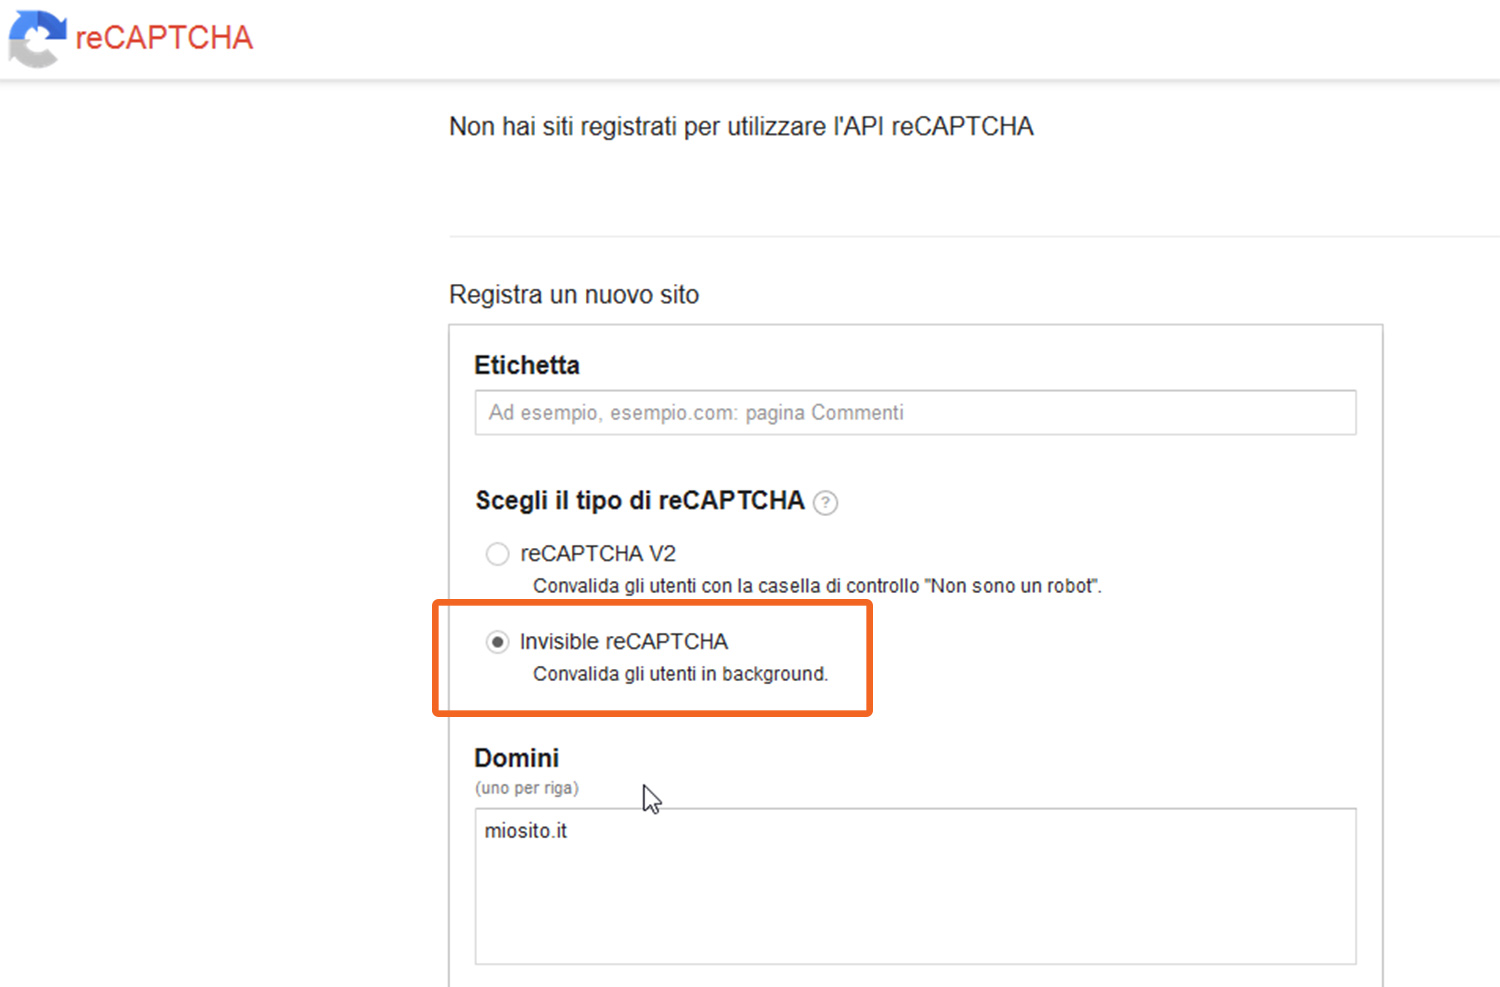Click the Non hai siti registrati message
1500x987 pixels.
pos(741,126)
